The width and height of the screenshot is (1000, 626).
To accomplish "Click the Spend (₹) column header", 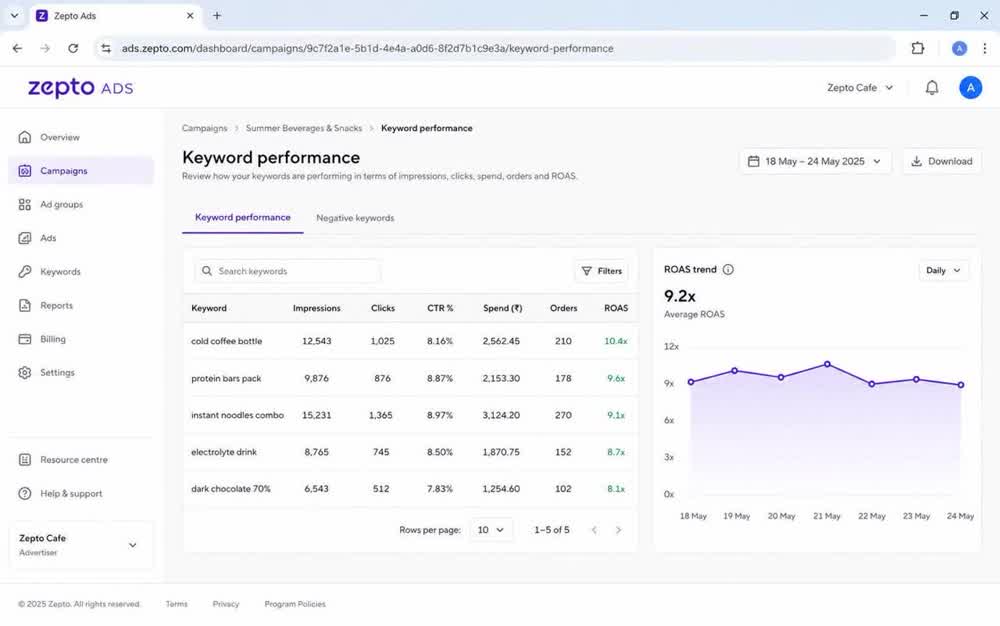I will tap(502, 308).
